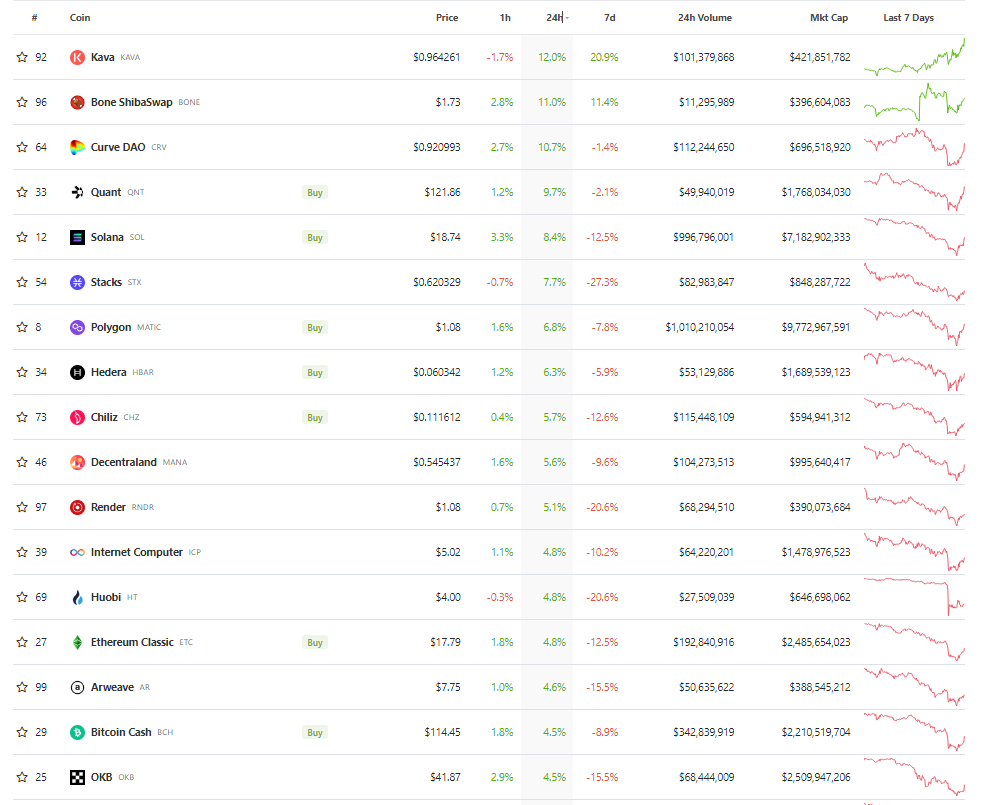Viewport: 988px width, 805px height.
Task: Star Curve DAO as favorite
Action: 22,147
